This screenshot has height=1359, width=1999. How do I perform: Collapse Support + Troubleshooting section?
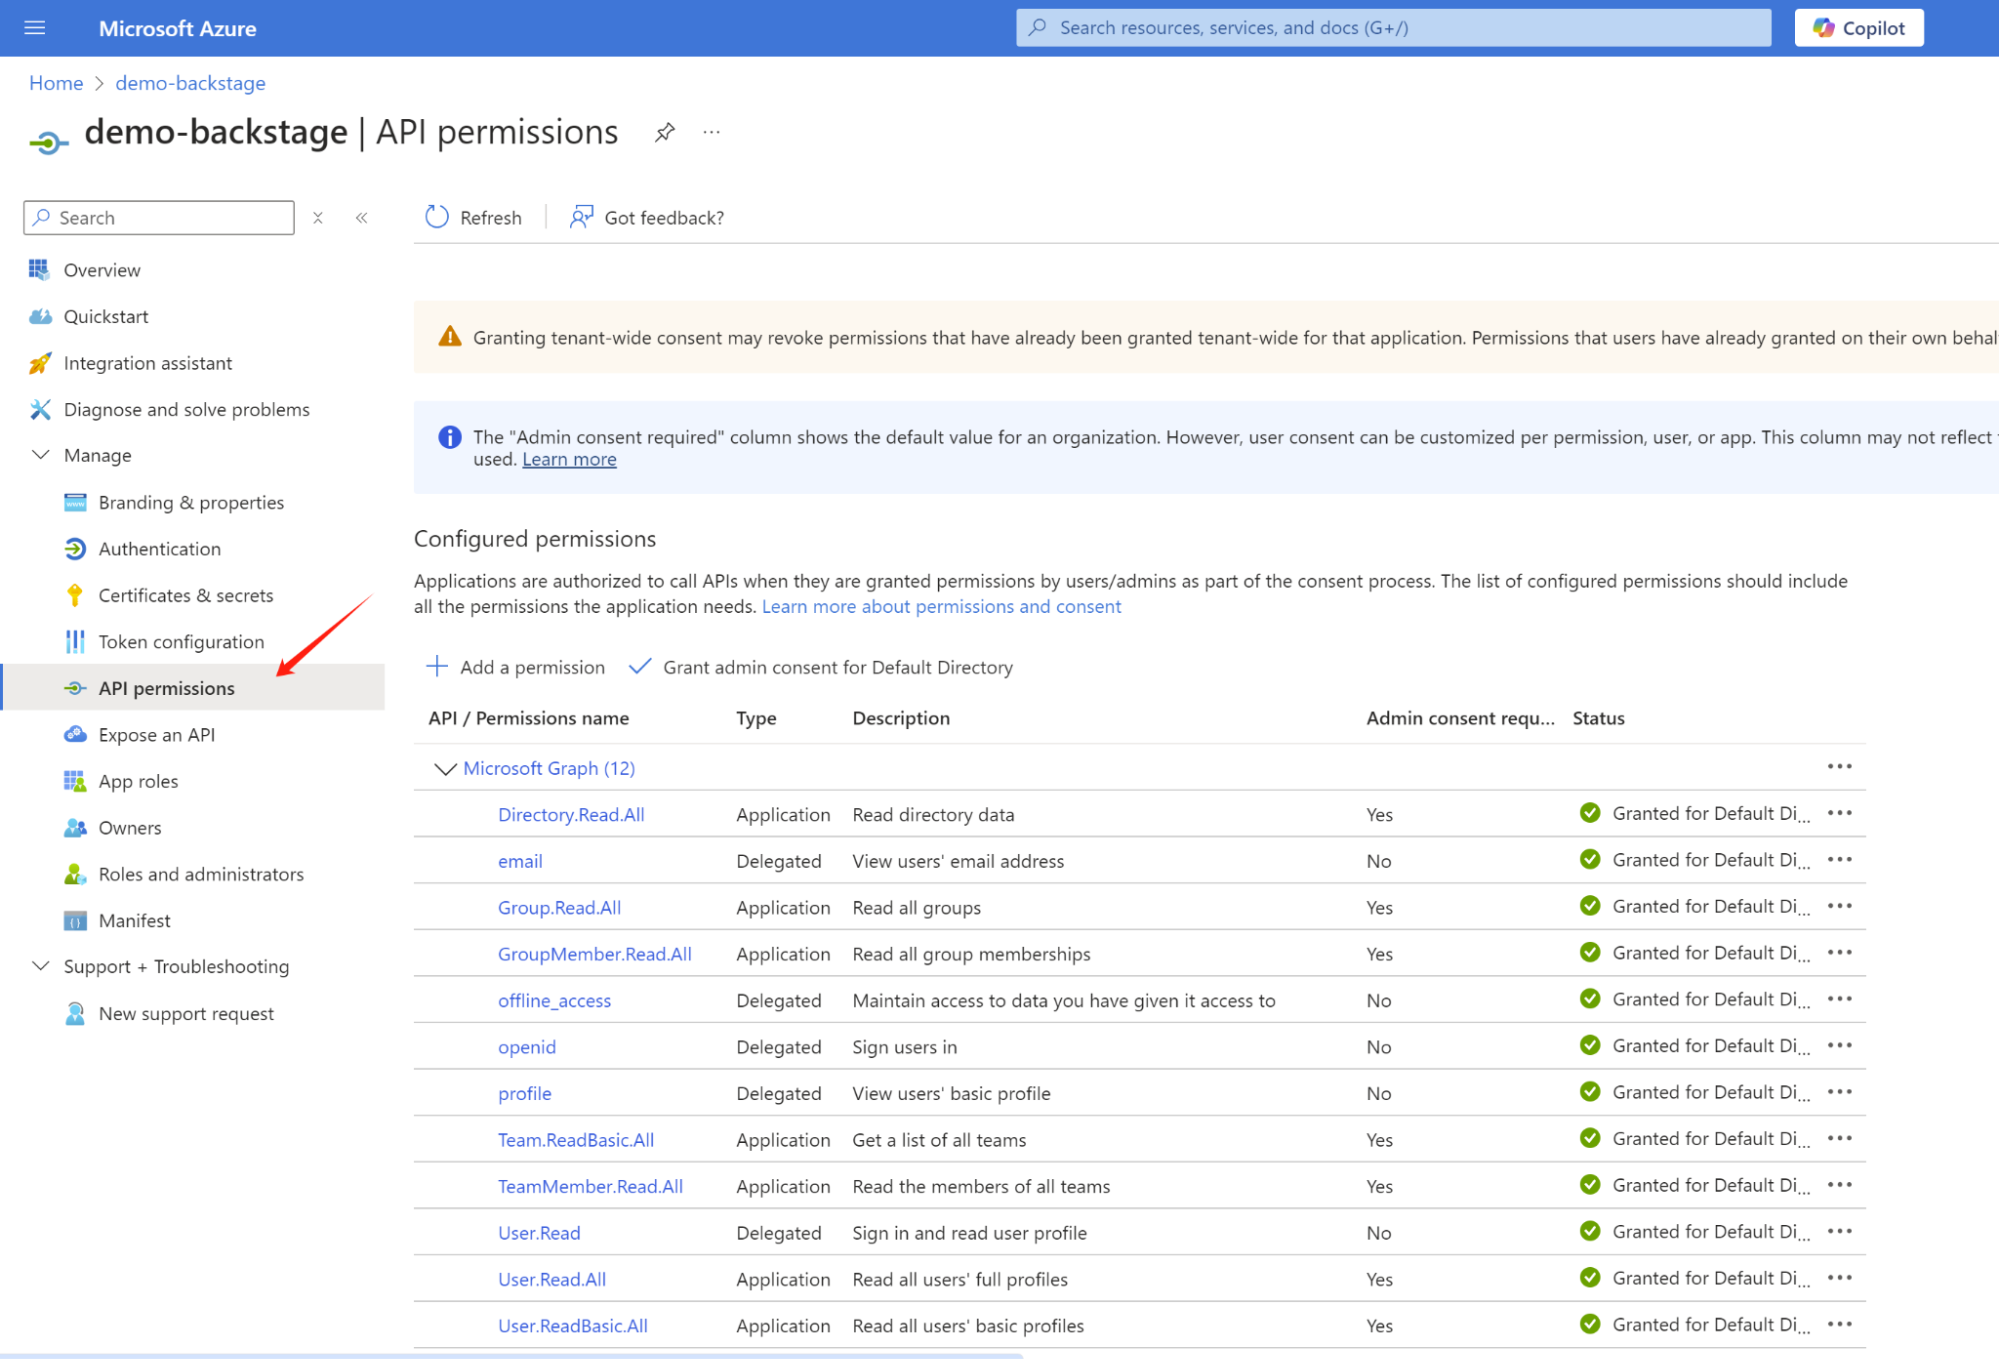[41, 966]
